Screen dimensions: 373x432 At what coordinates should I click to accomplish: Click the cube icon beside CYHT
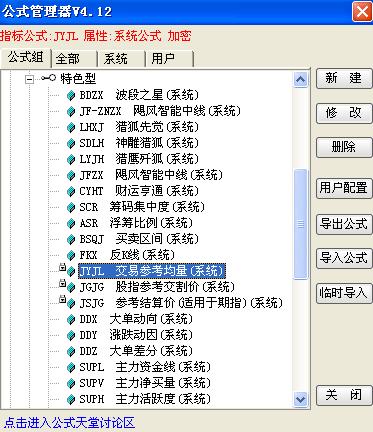71,192
